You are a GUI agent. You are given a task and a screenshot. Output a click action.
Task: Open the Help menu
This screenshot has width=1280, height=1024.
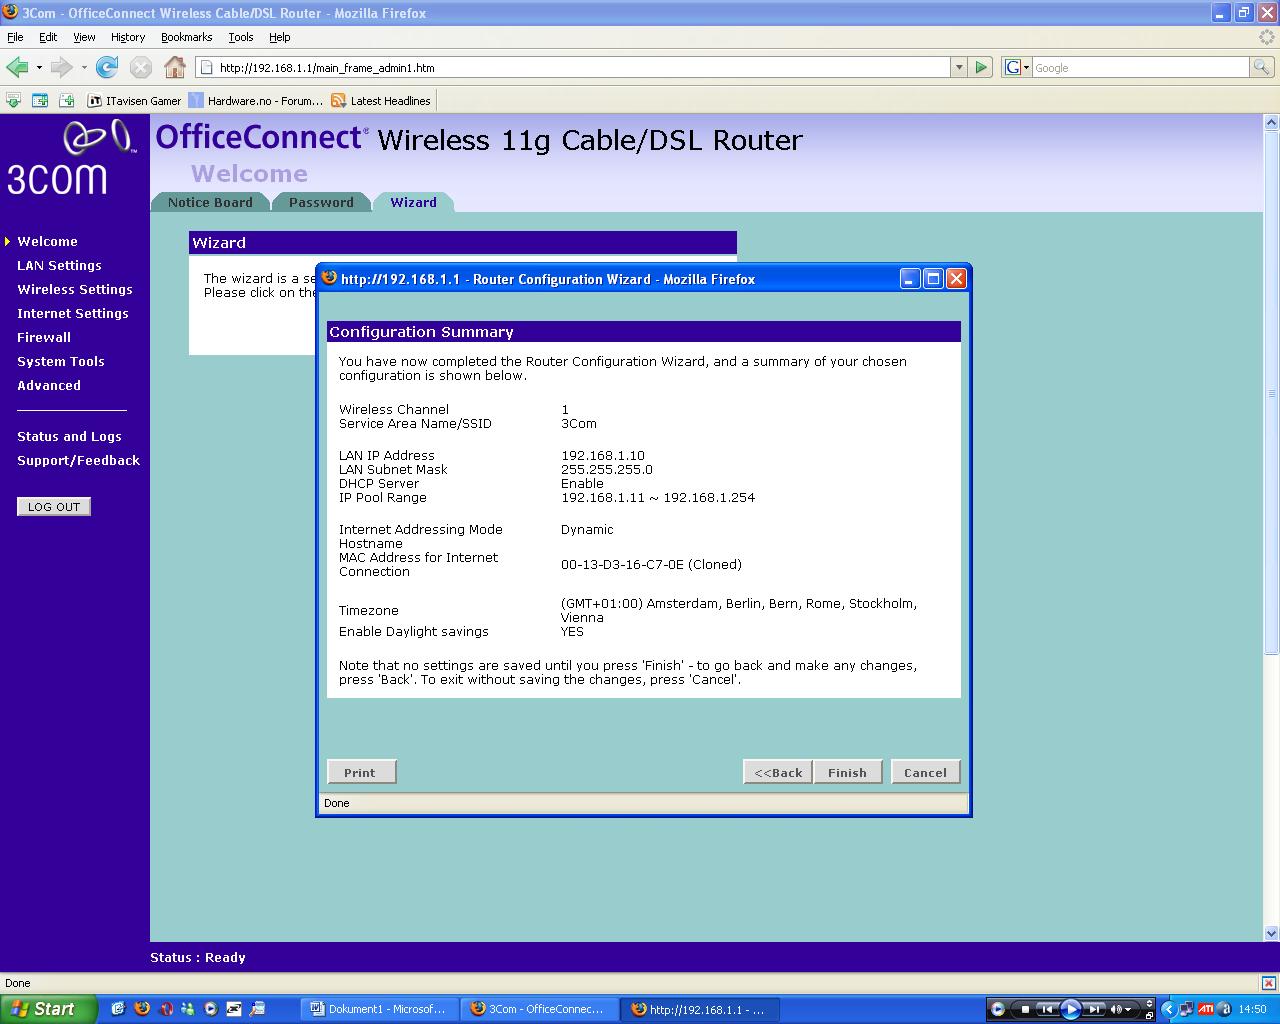coord(279,37)
